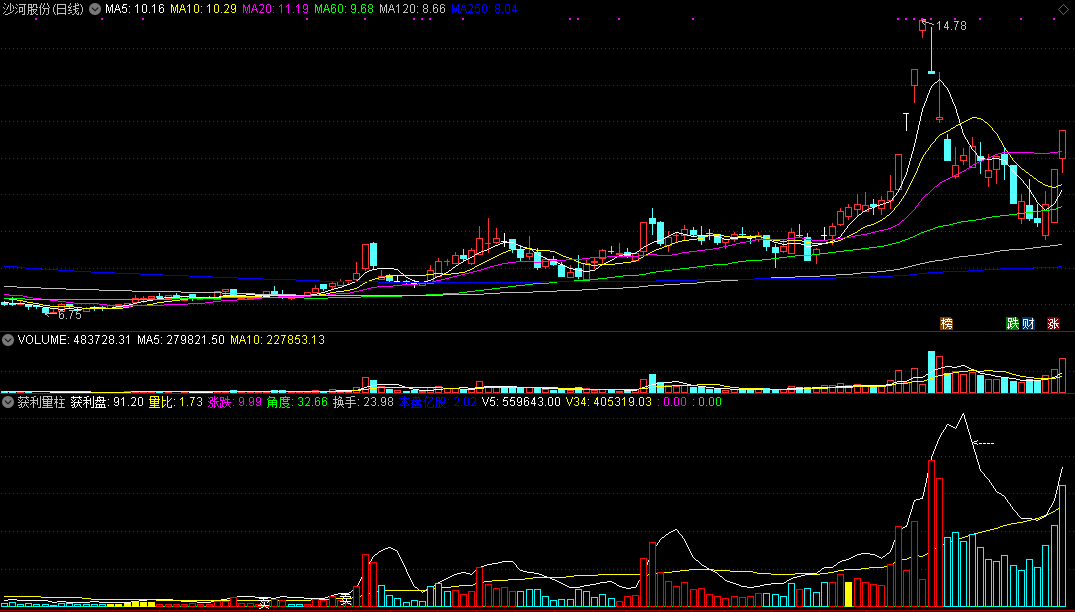Click the V5: 559643.00 value
Viewport: 1075px width, 612px height.
521,402
